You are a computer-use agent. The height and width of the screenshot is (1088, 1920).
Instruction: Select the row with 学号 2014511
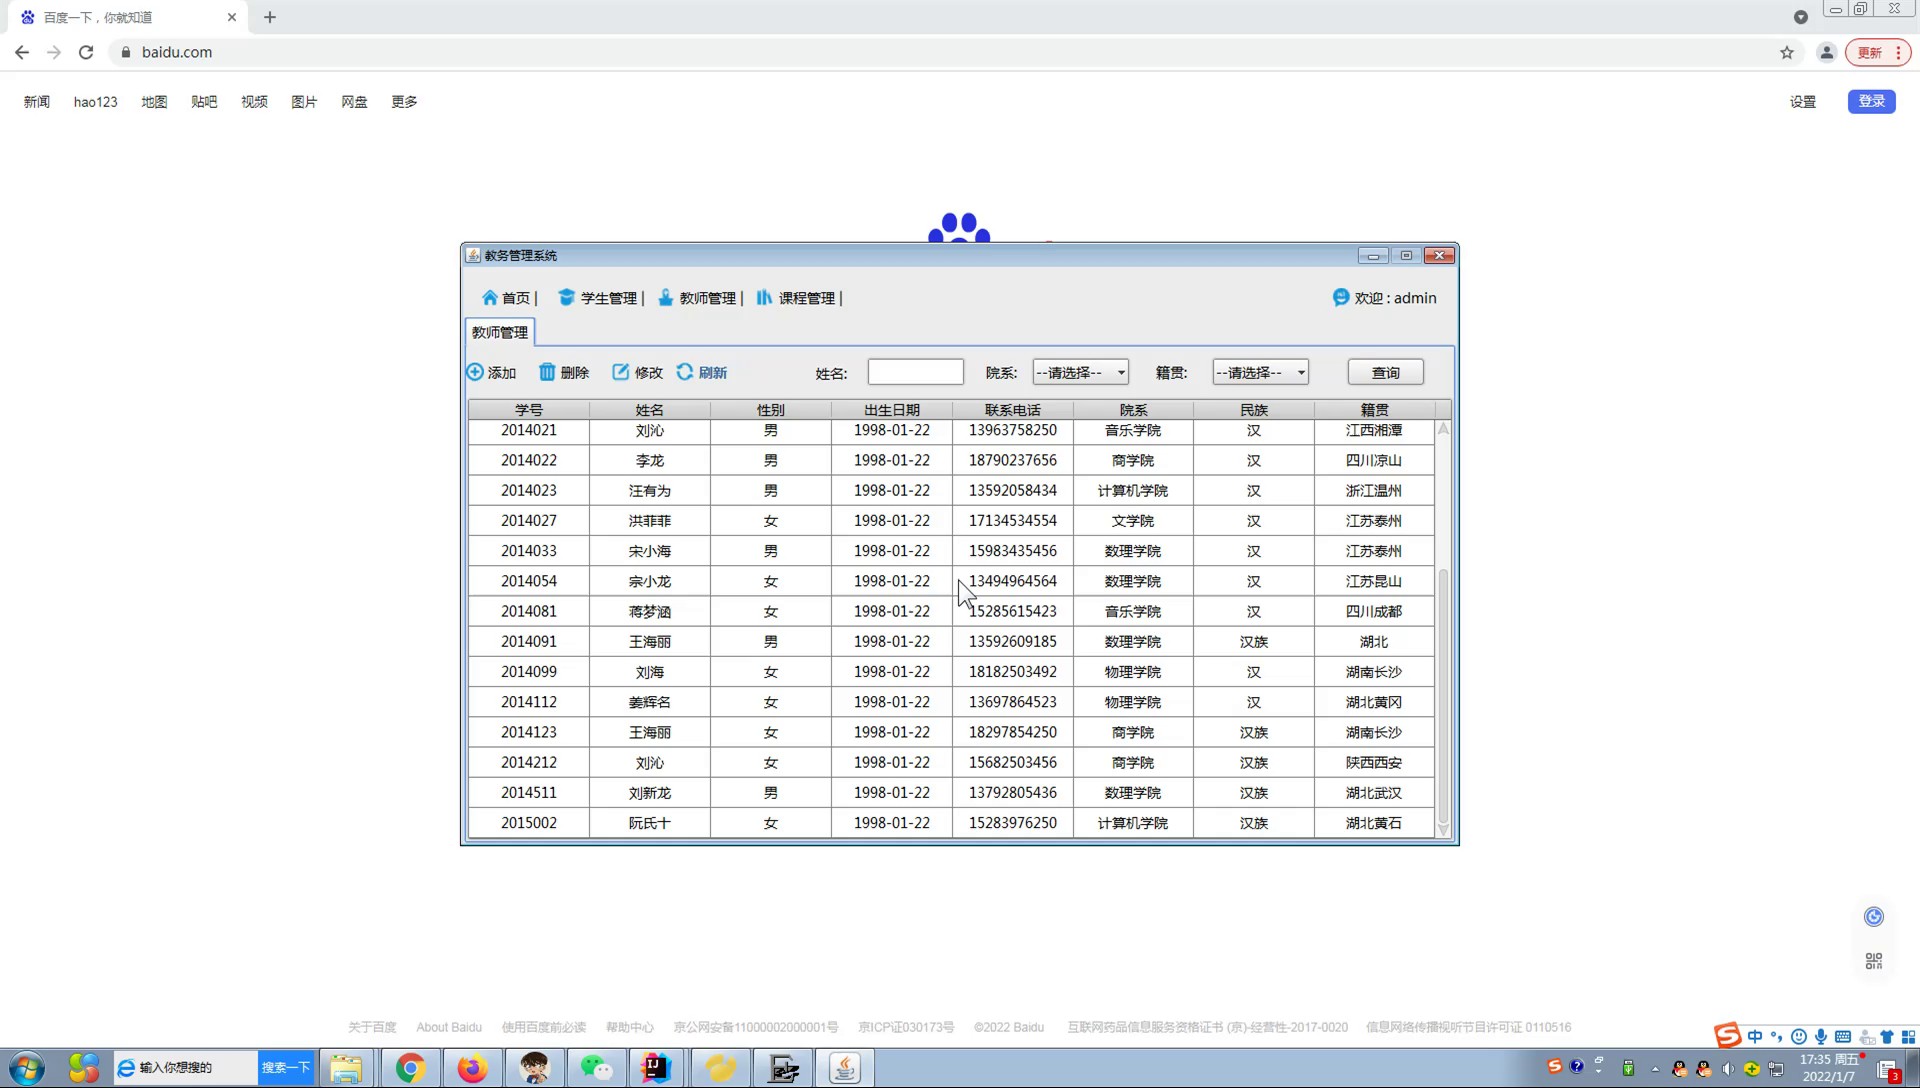[951, 792]
